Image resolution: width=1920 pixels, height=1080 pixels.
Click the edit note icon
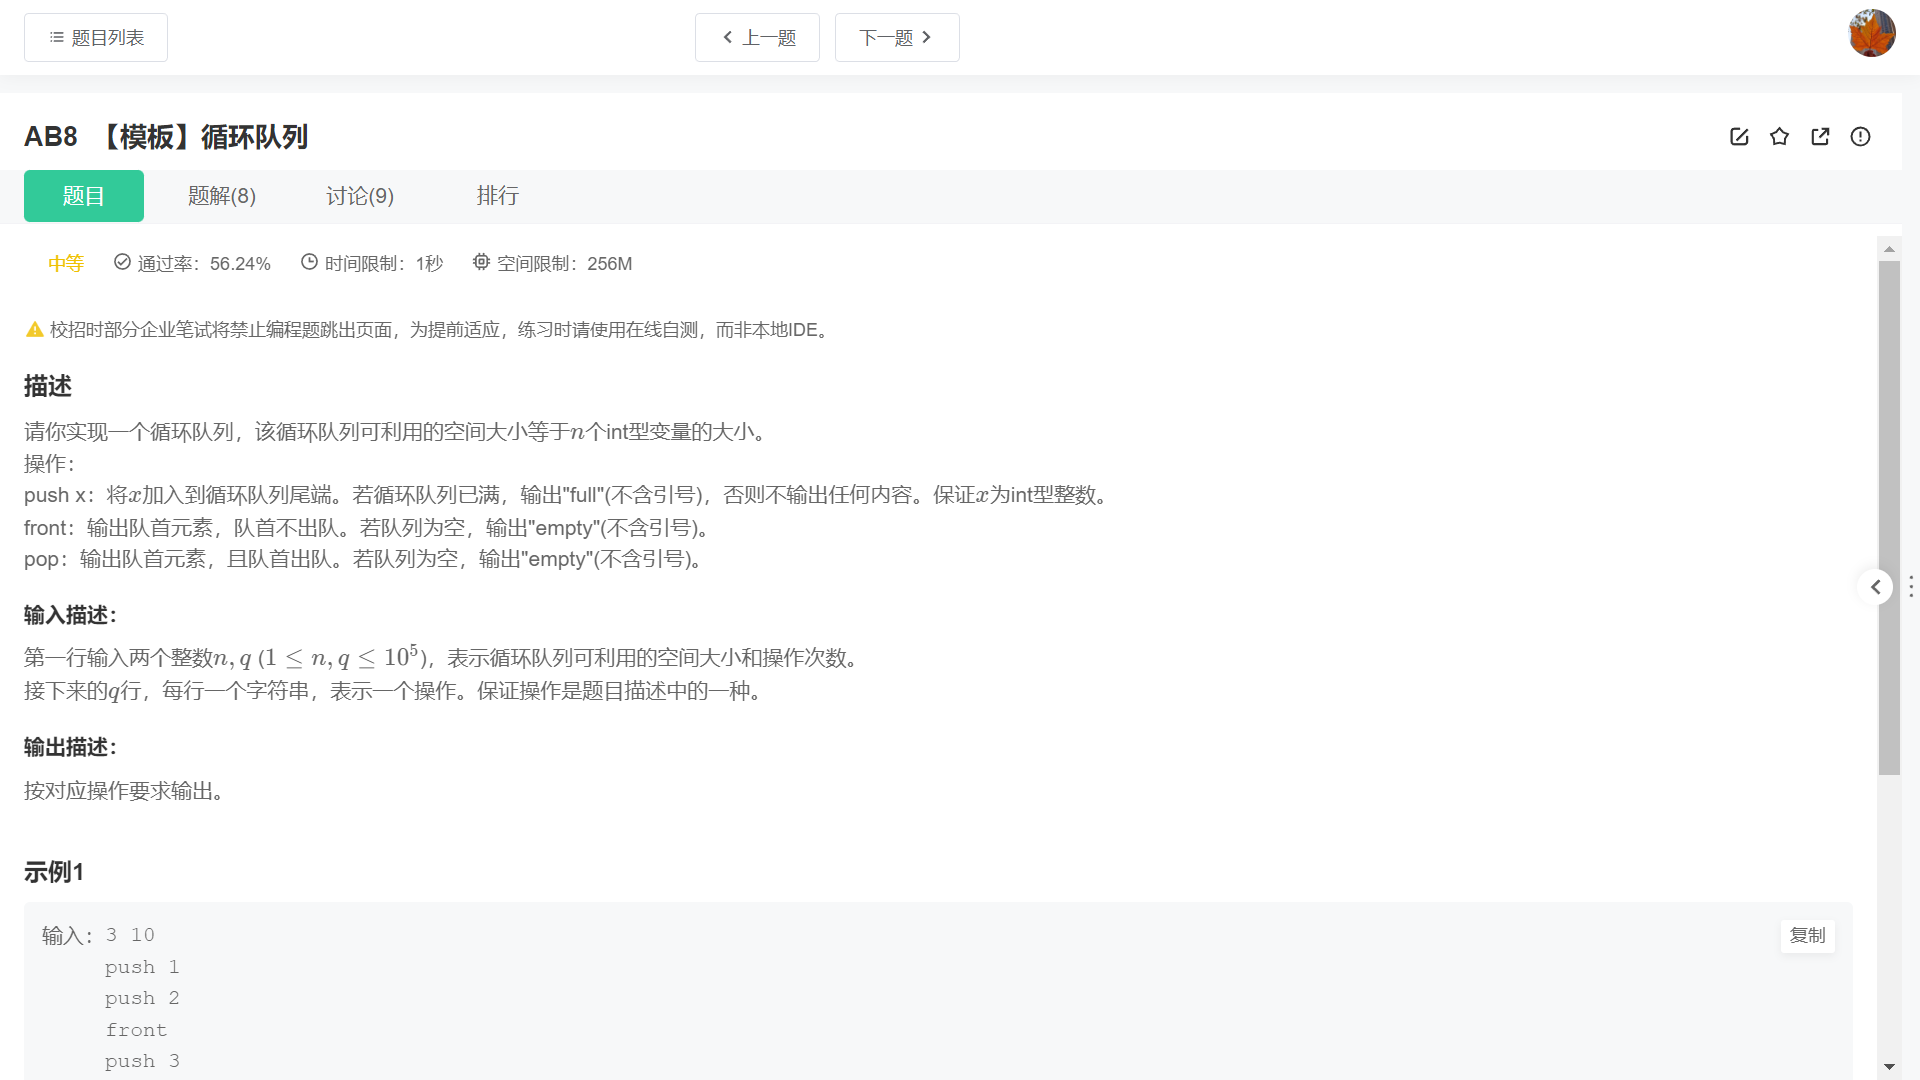pos(1739,137)
